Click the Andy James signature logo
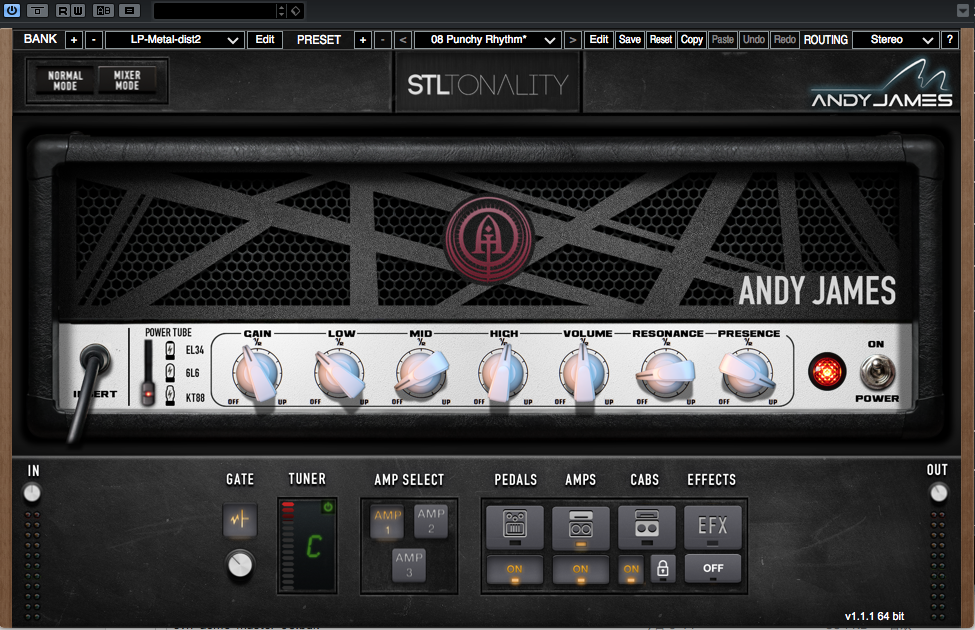Viewport: 975px width, 630px height. pos(882,83)
